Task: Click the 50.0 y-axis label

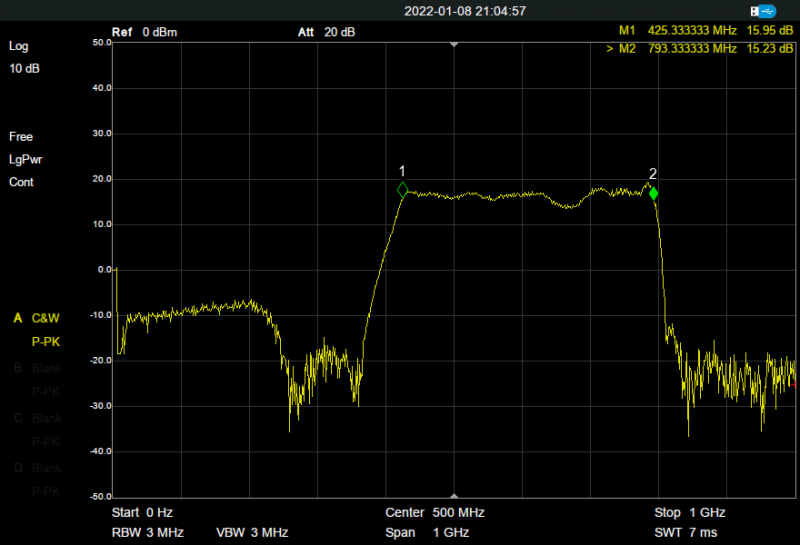Action: point(102,42)
